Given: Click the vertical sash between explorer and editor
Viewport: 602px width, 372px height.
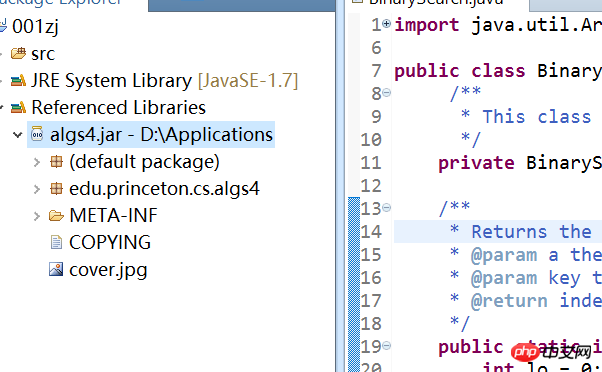Looking at the screenshot, I should click(340, 186).
